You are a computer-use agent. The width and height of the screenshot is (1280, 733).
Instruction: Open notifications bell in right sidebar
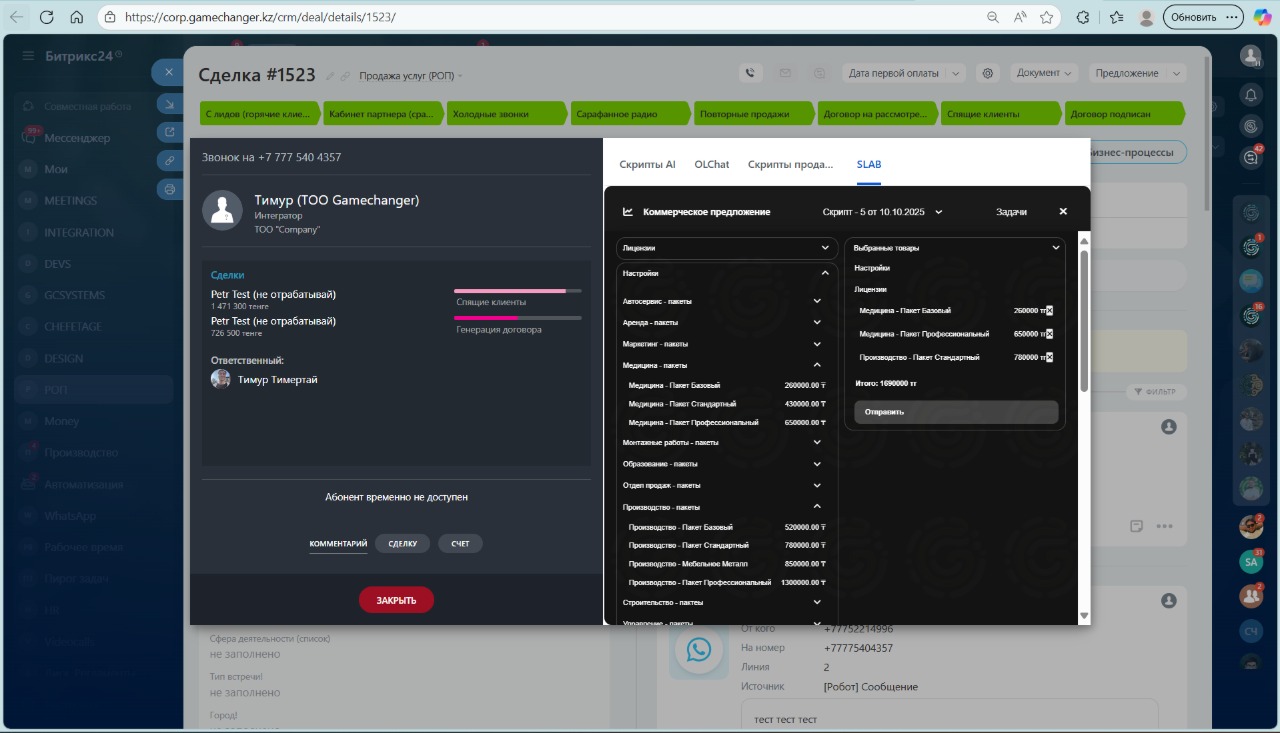pos(1250,95)
